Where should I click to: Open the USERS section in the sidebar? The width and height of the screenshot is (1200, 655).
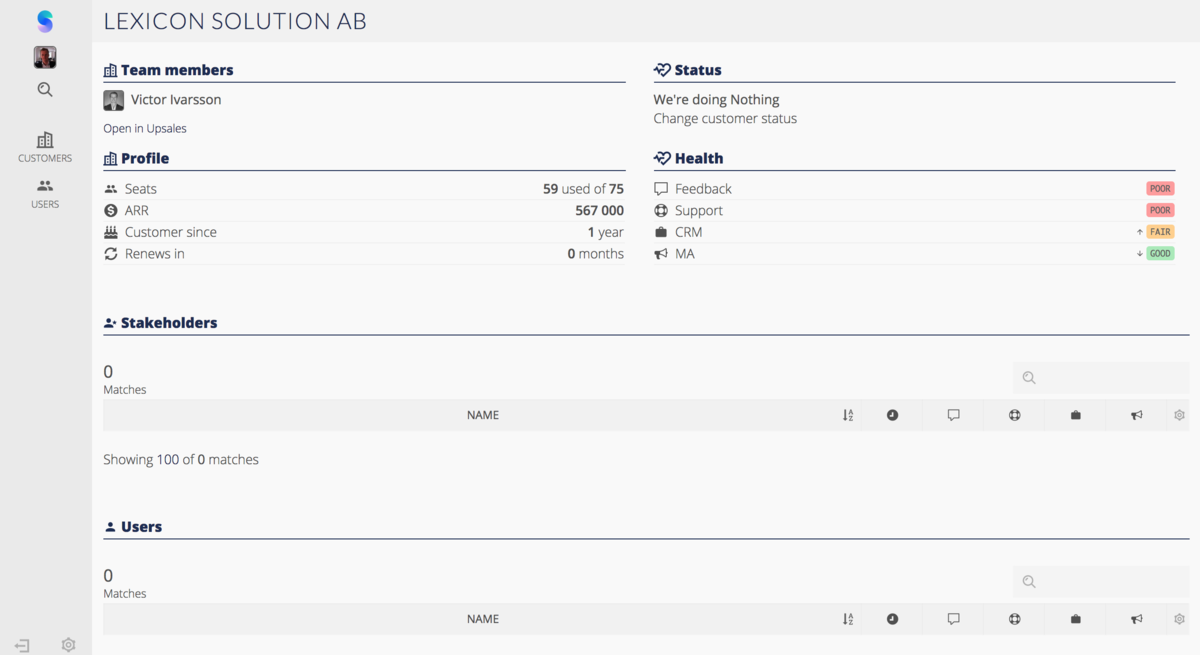coord(44,192)
